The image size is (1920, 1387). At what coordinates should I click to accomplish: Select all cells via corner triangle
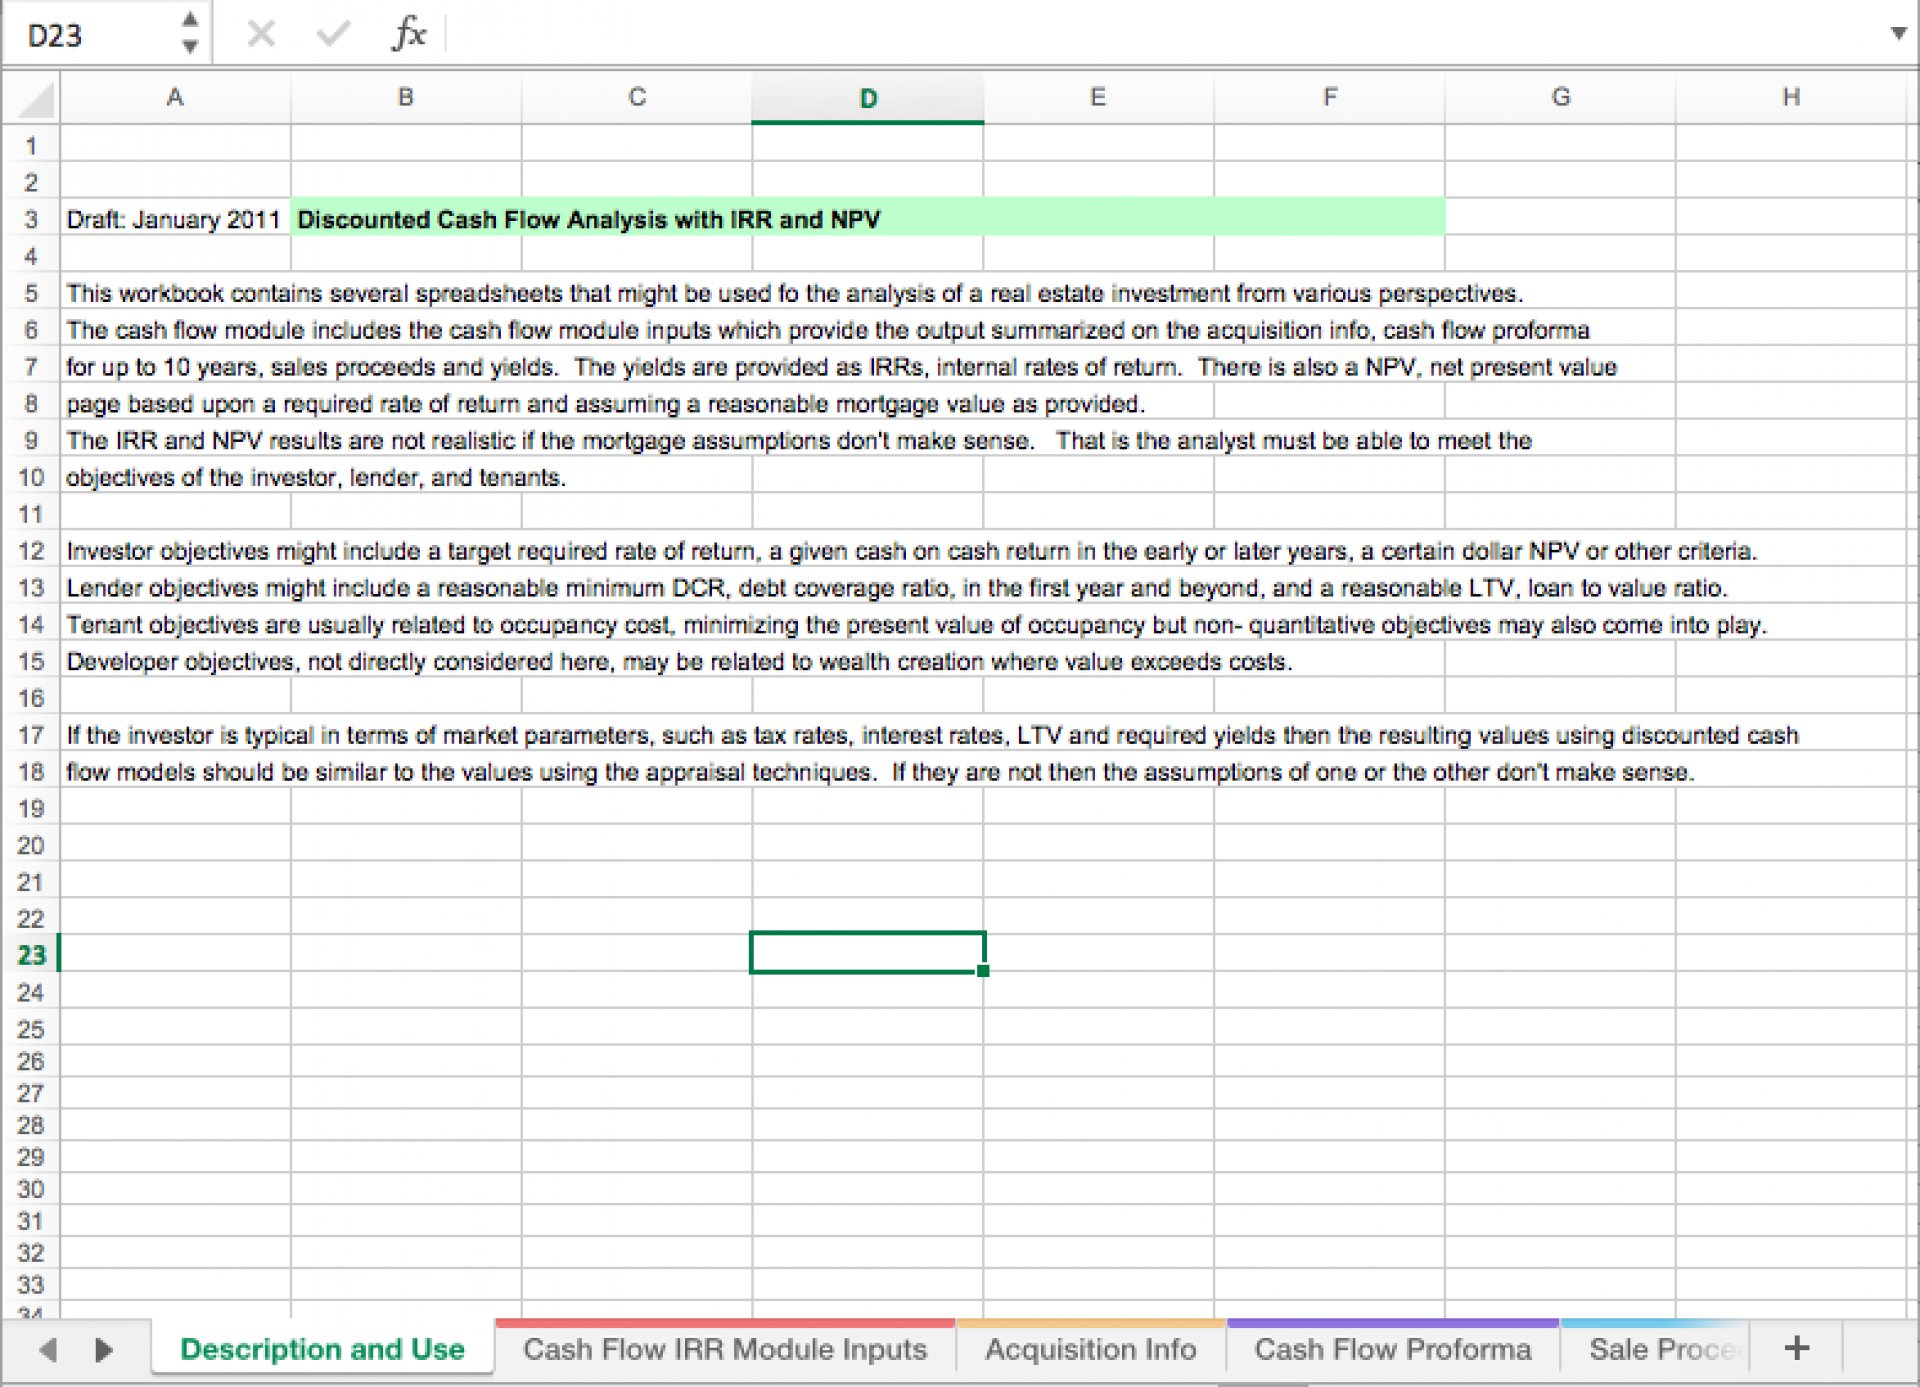click(x=36, y=100)
